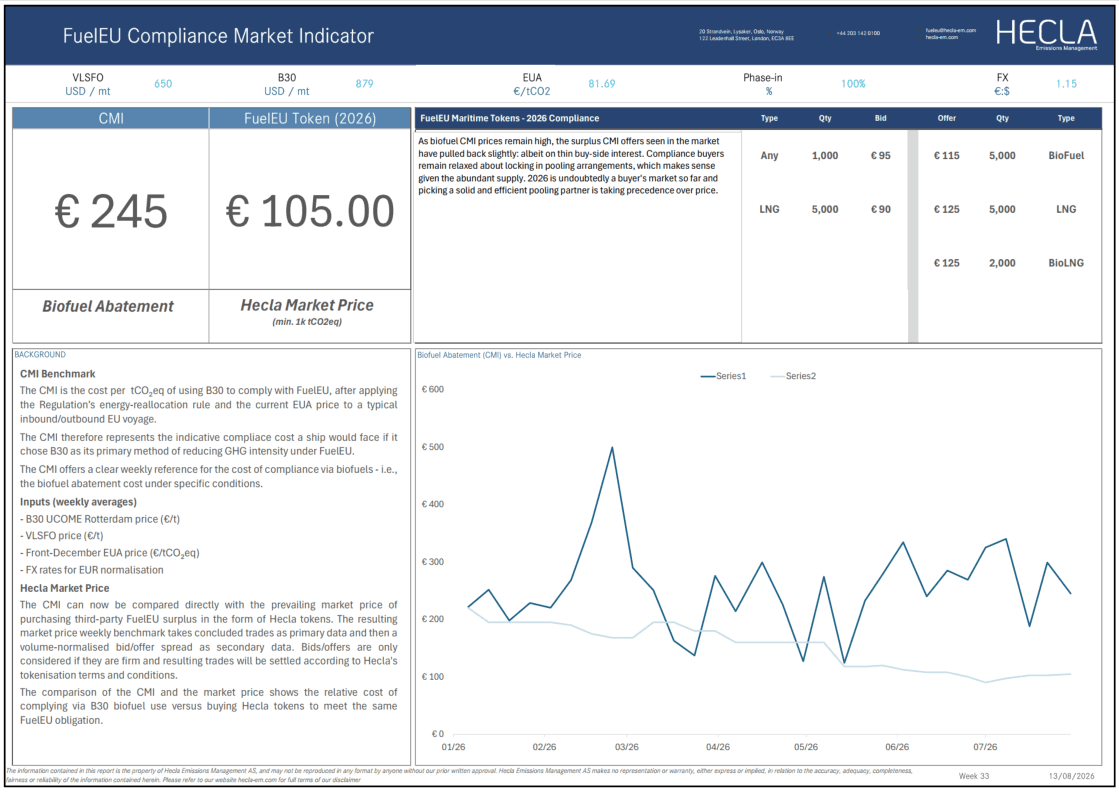
Task: Click the € 90 bid price
Action: coord(881,209)
